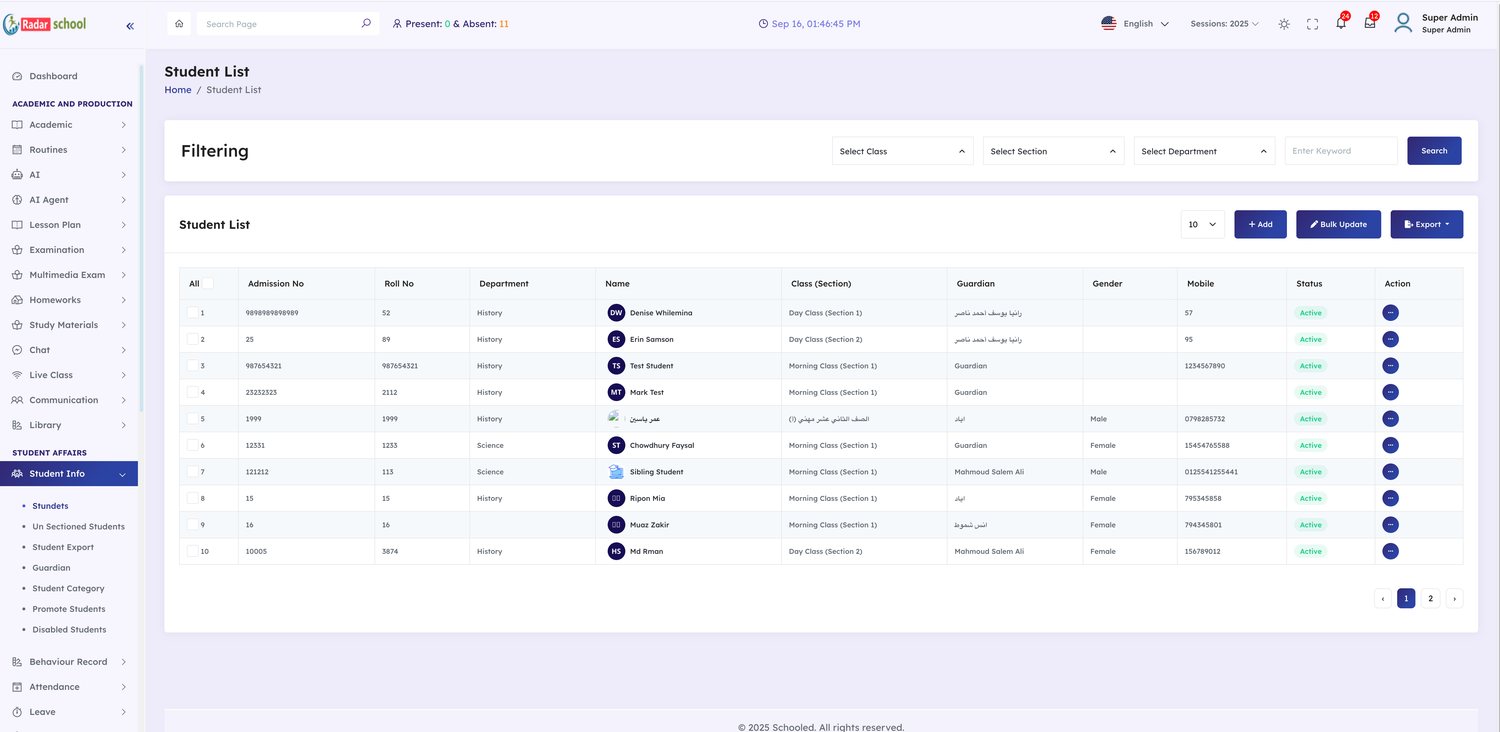Image resolution: width=1500 pixels, height=732 pixels.
Task: Open messages inbox icon with badge
Action: click(1370, 23)
